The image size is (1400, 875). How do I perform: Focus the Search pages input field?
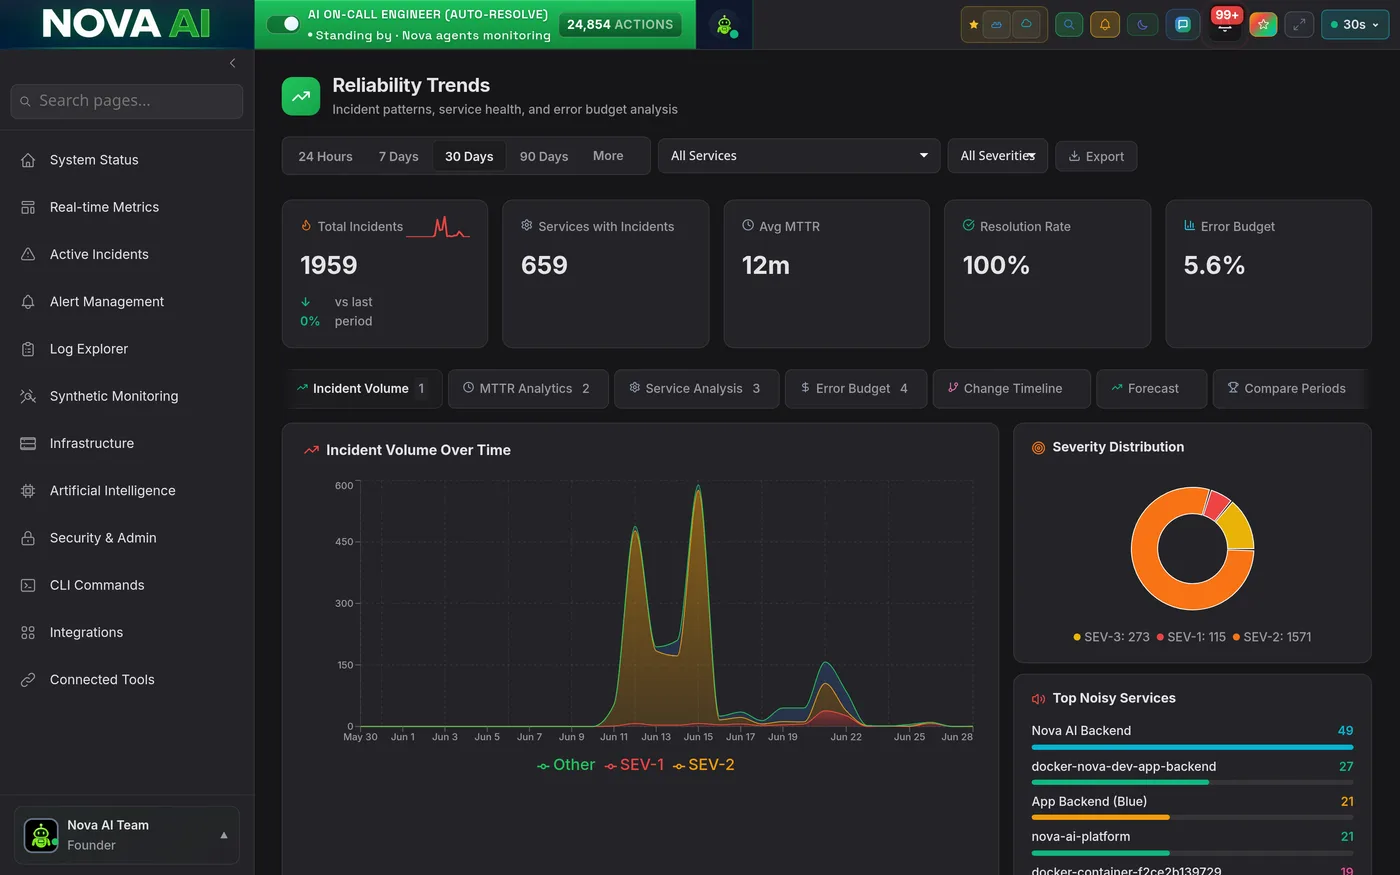[127, 101]
